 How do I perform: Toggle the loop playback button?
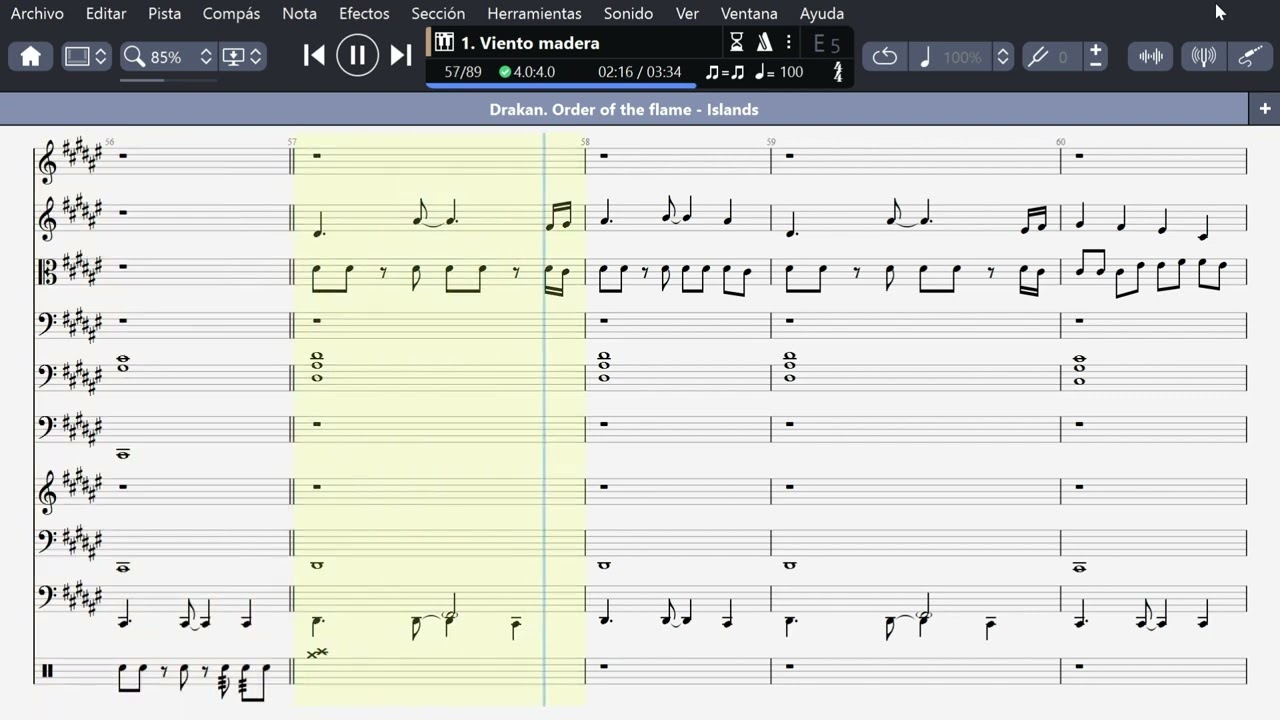pos(884,57)
